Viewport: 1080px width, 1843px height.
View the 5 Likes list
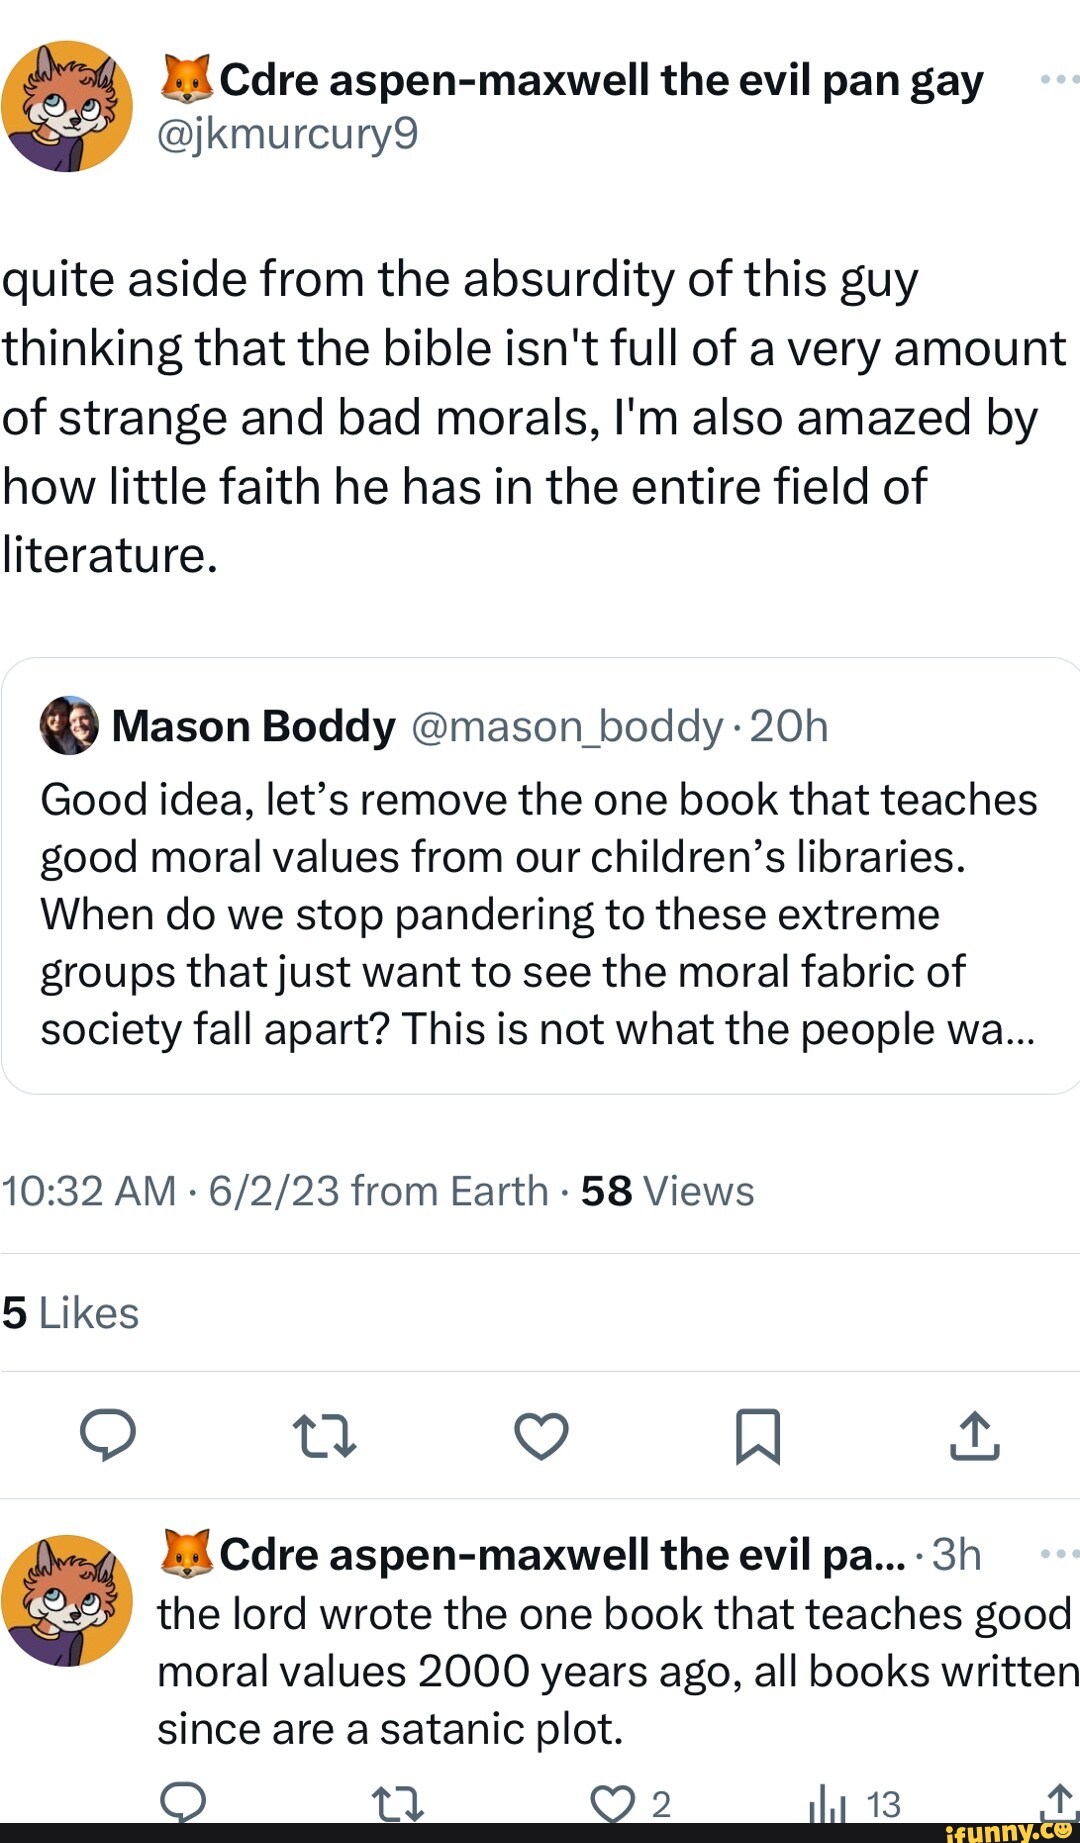70,1313
